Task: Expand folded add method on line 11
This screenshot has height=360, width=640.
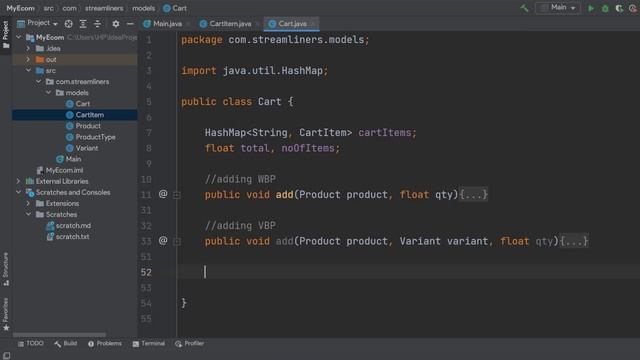Action: tap(177, 195)
